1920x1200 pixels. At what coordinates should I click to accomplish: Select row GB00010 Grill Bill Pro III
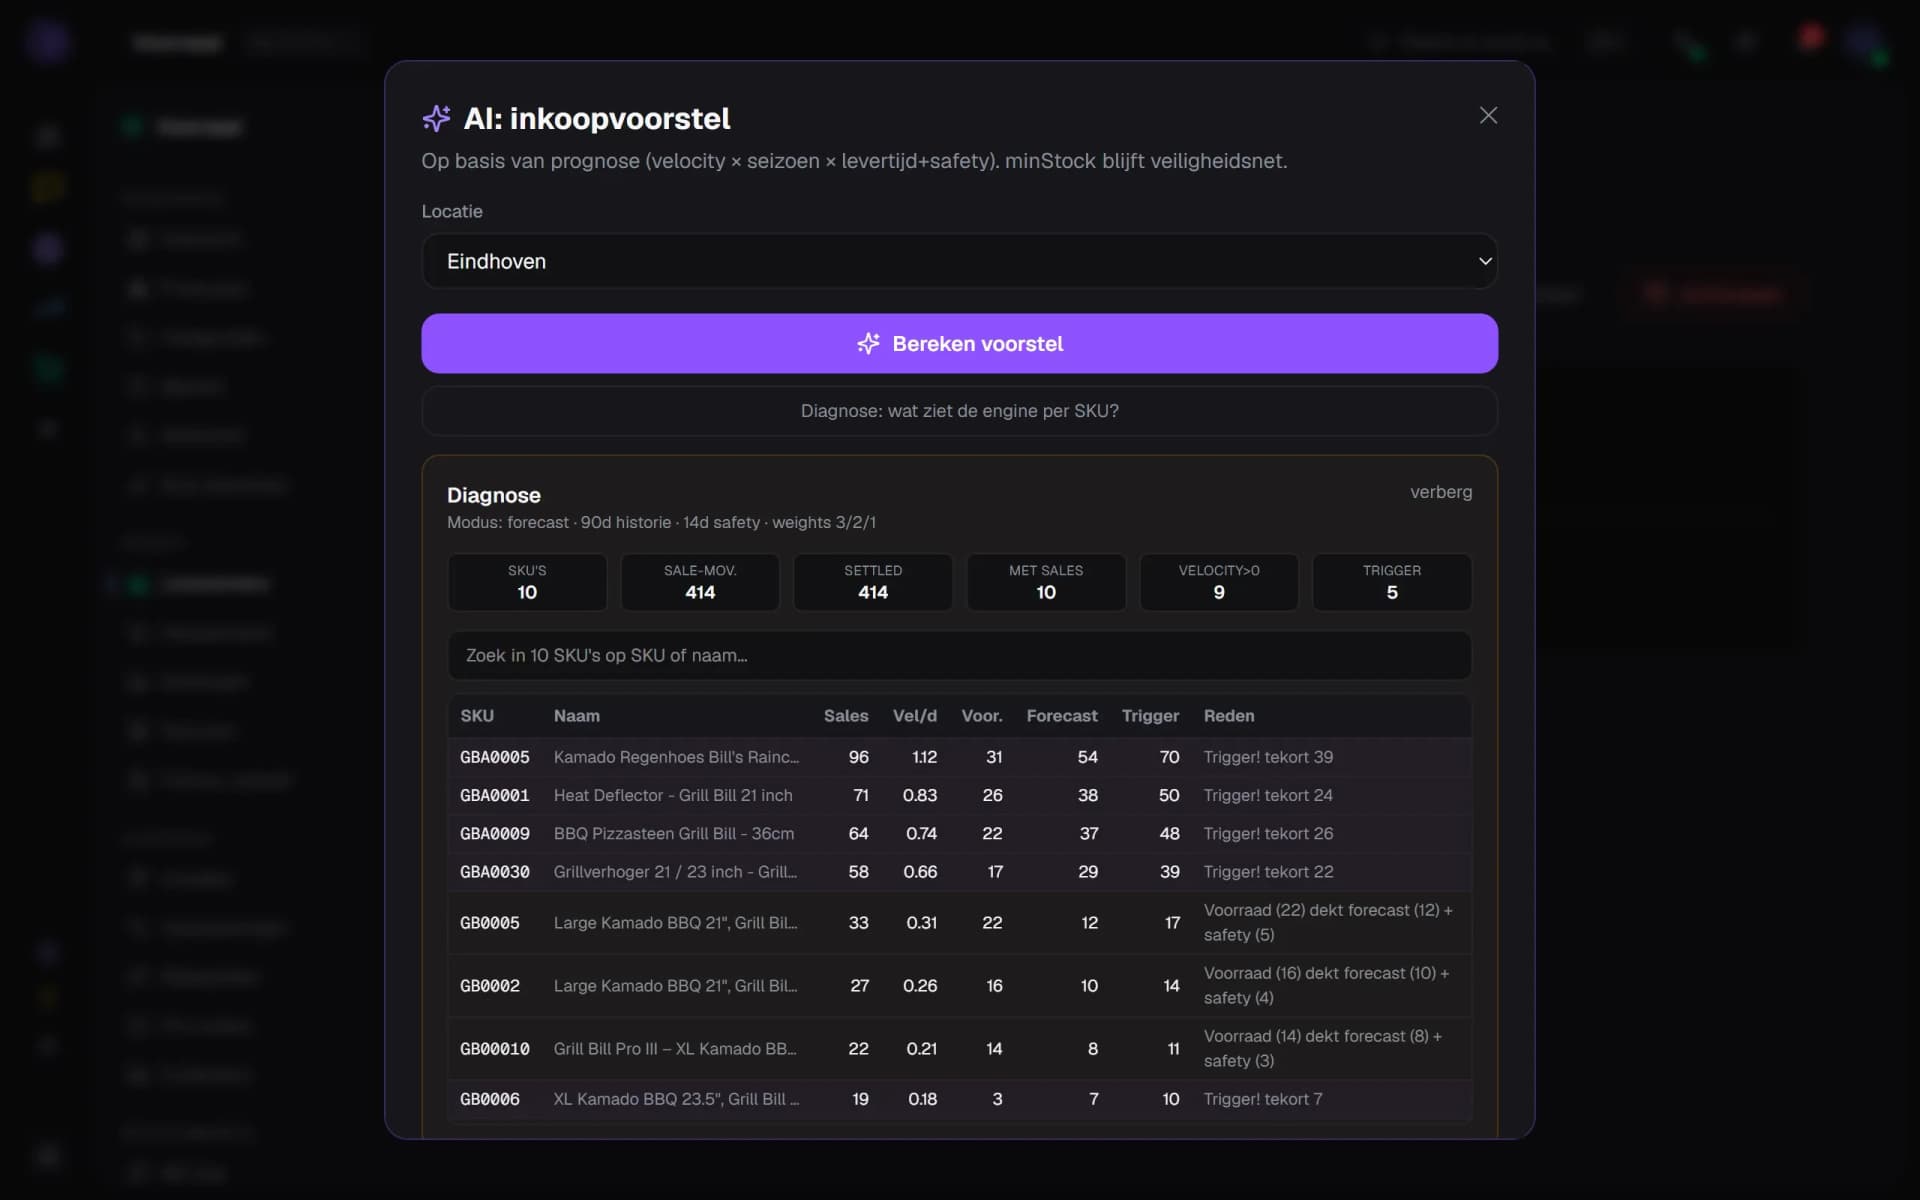click(x=959, y=1049)
